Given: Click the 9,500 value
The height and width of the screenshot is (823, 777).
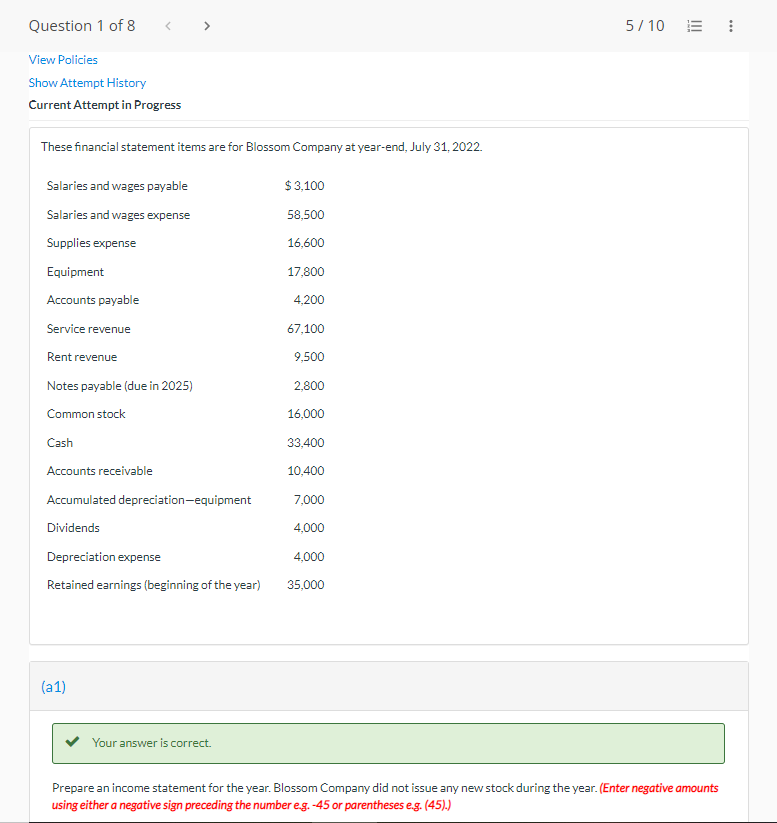Looking at the screenshot, I should [309, 357].
